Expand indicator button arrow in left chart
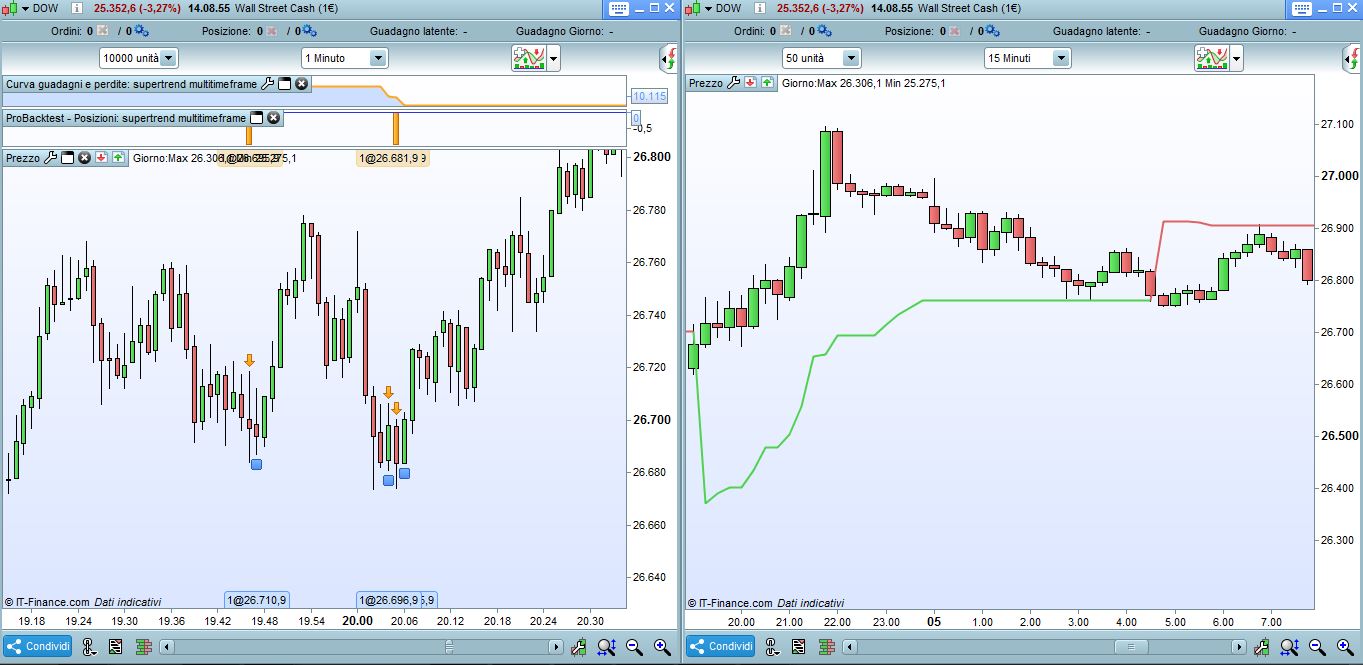This screenshot has height=665, width=1363. pyautogui.click(x=553, y=58)
